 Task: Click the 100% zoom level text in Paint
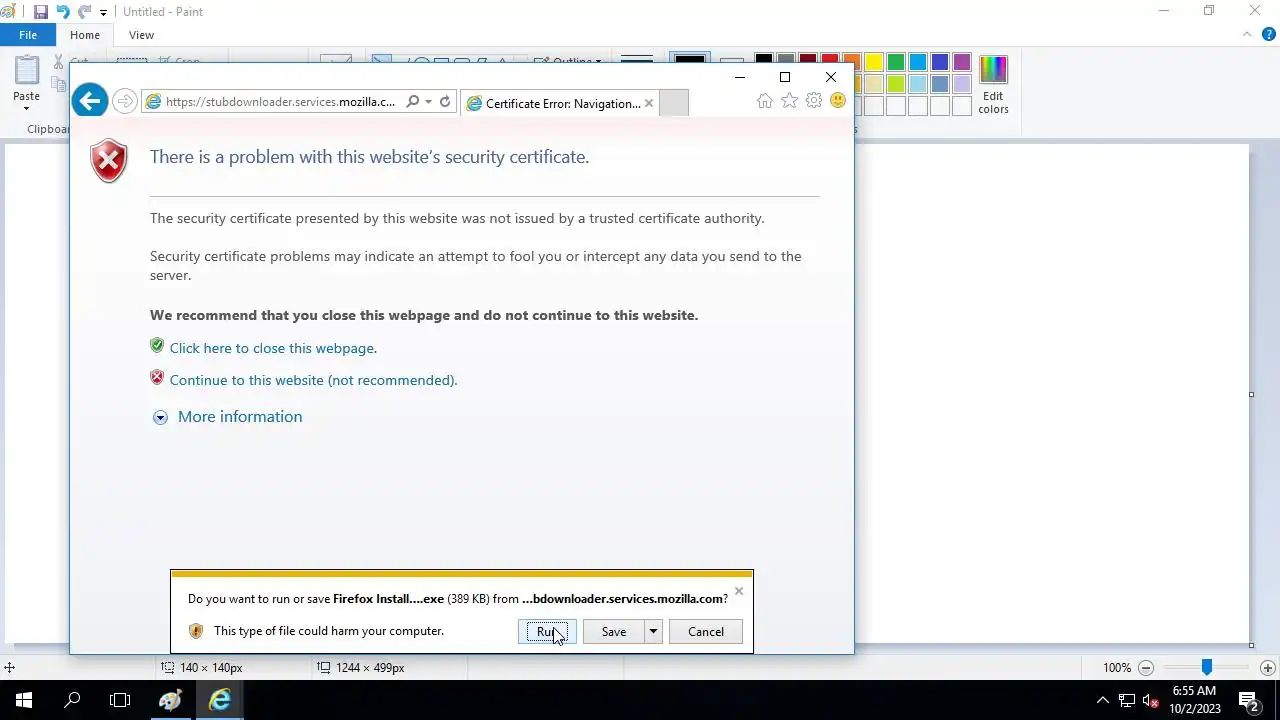[x=1117, y=668]
